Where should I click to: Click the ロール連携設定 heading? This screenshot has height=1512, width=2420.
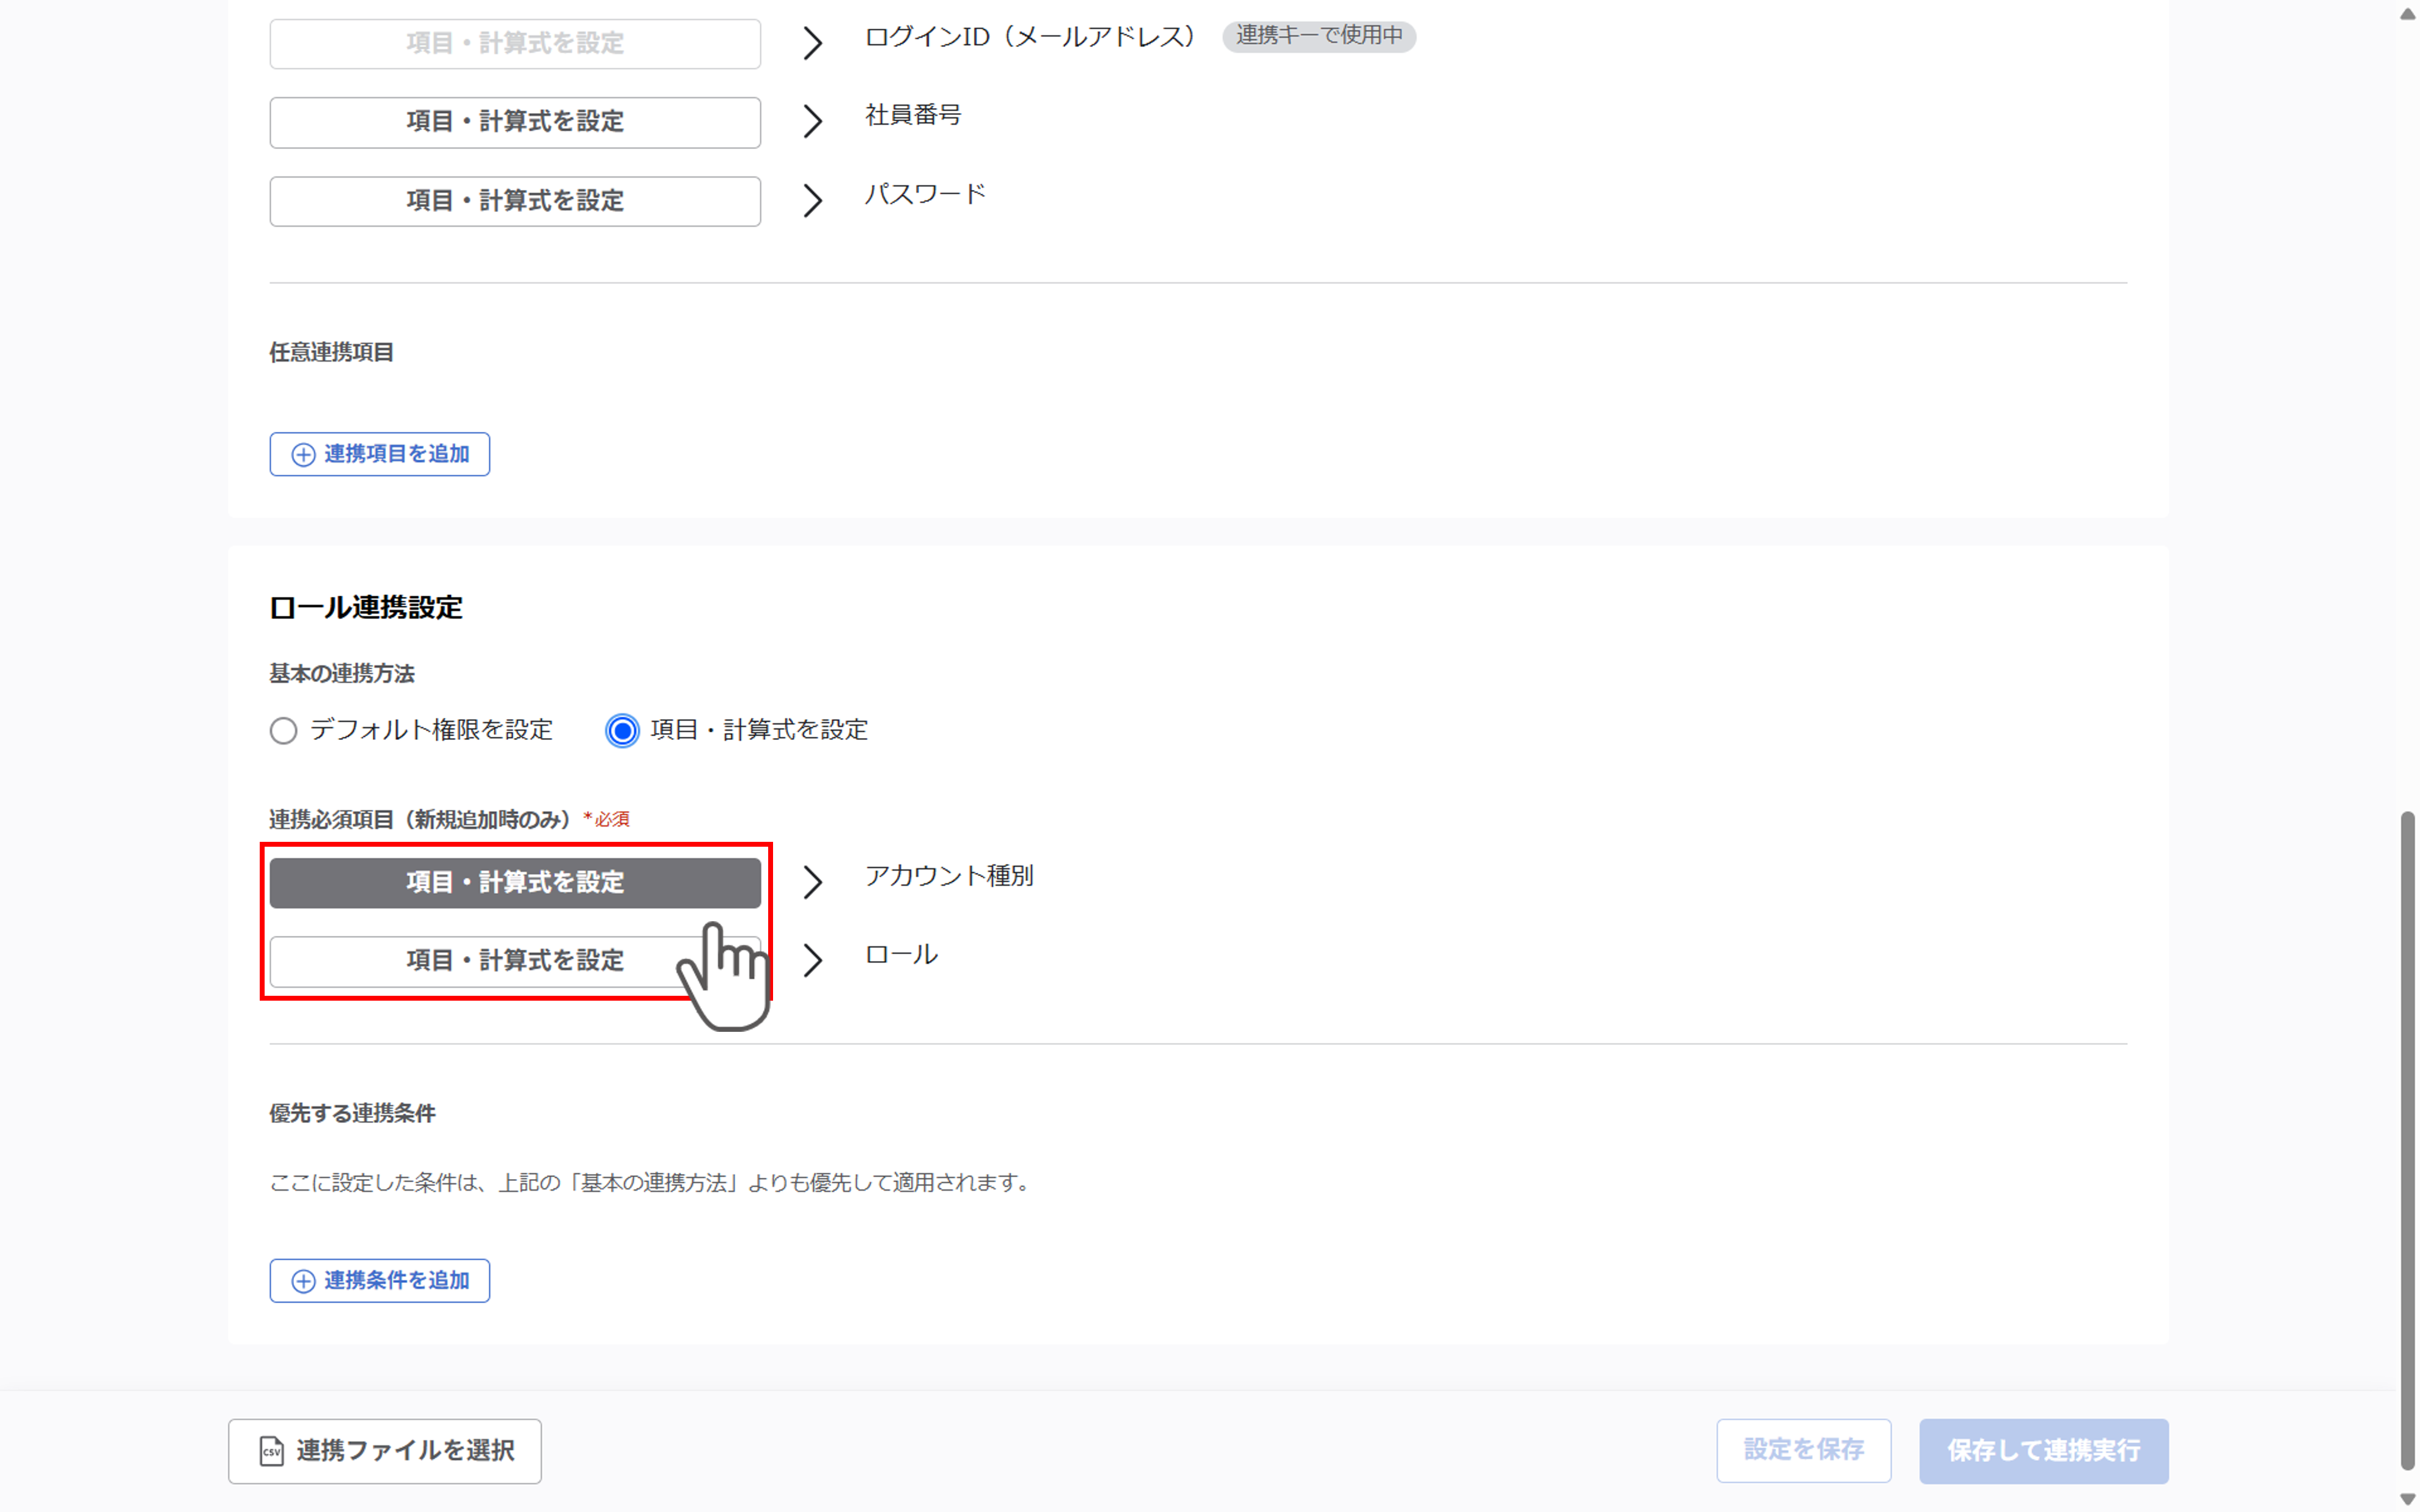[x=366, y=608]
